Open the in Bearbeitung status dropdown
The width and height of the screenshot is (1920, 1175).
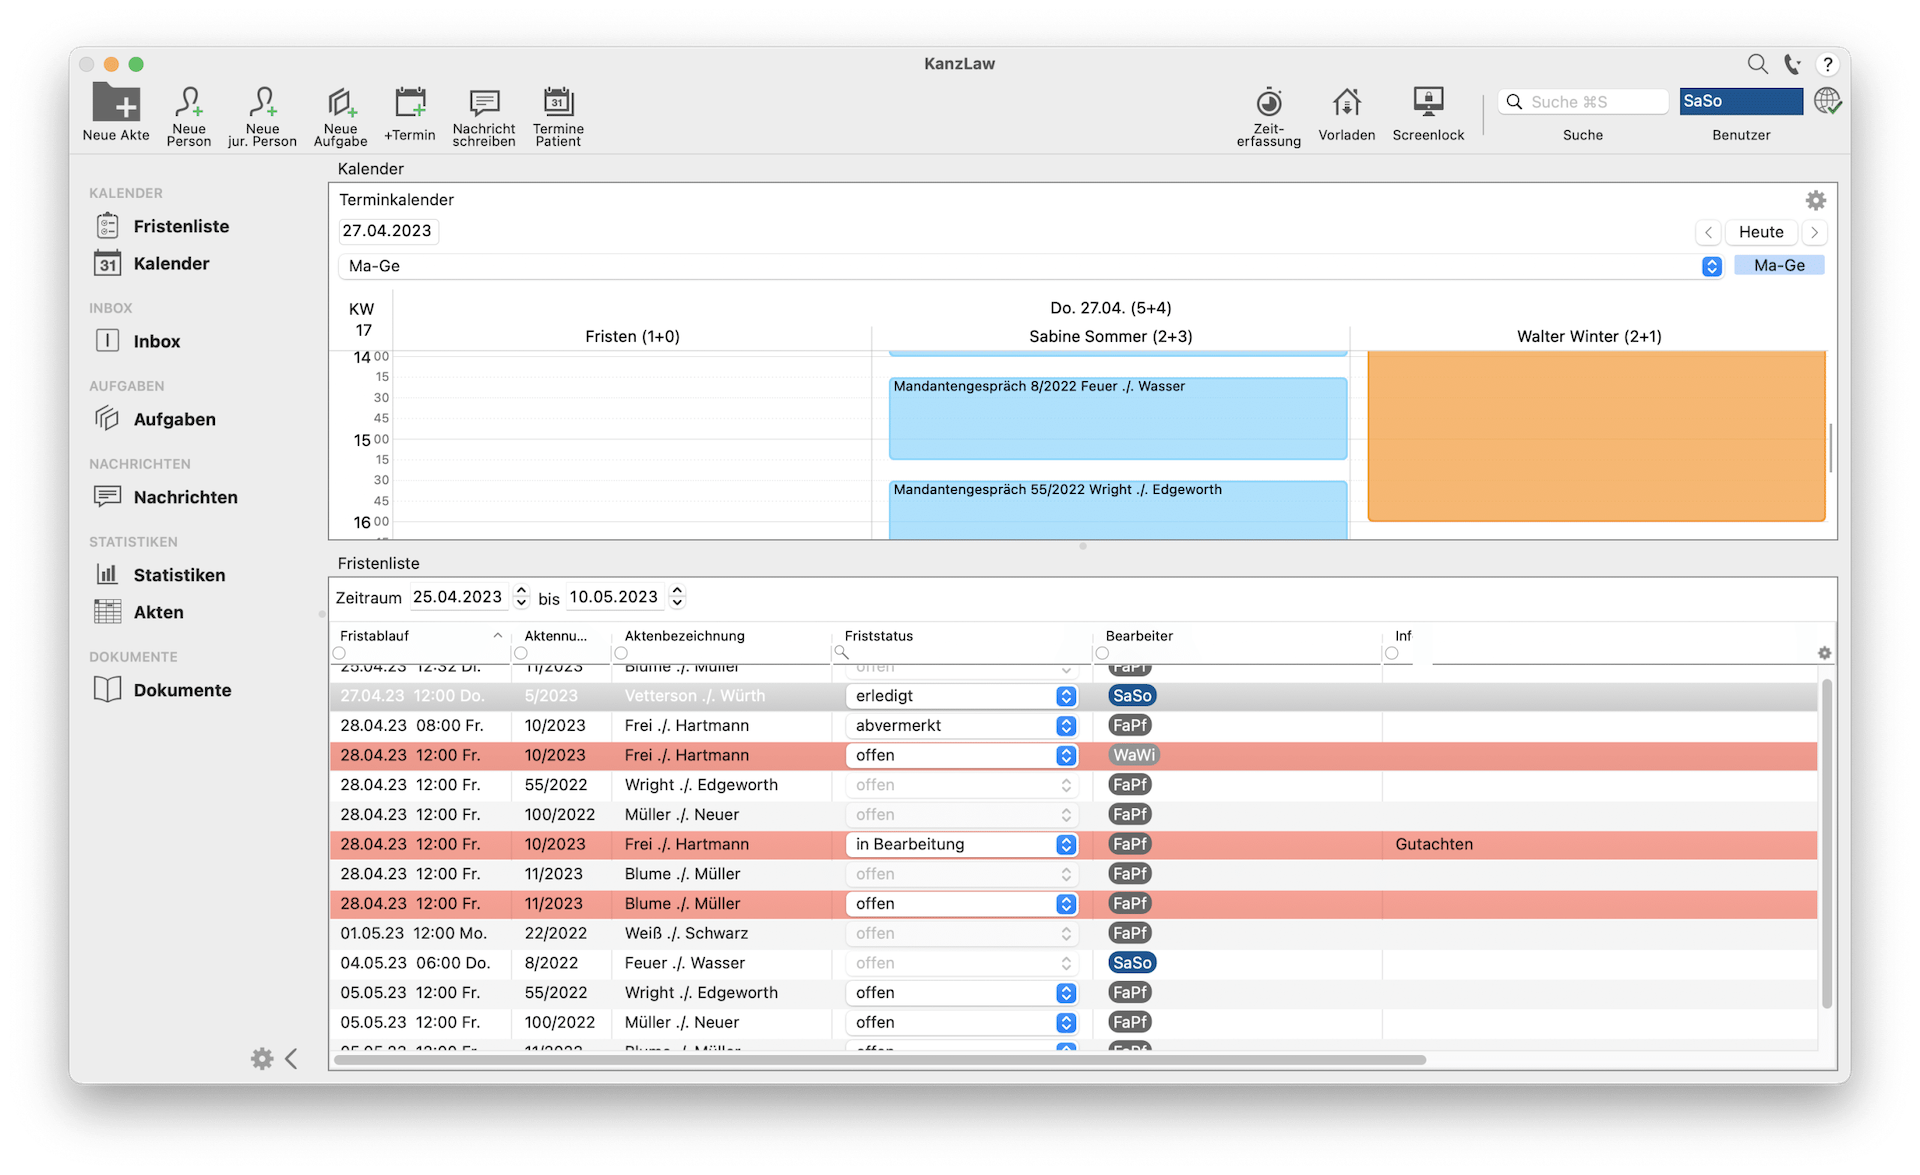click(x=962, y=845)
